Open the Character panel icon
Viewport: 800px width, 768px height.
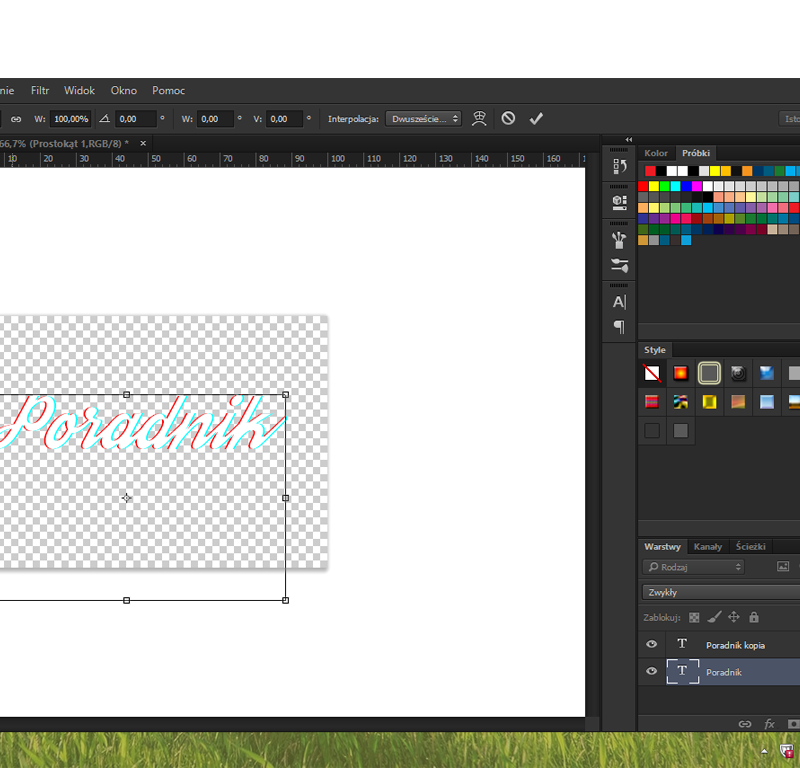619,302
